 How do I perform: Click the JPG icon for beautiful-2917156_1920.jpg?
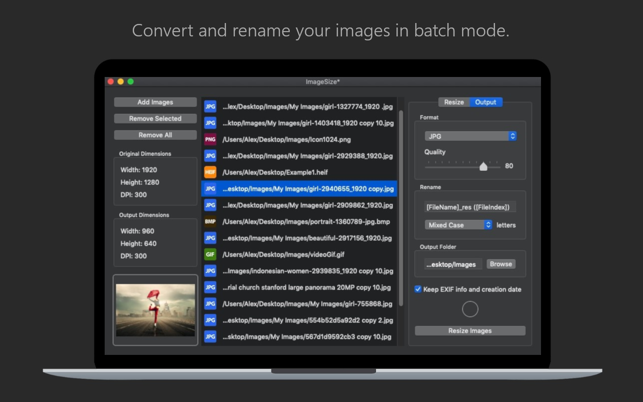tap(210, 238)
